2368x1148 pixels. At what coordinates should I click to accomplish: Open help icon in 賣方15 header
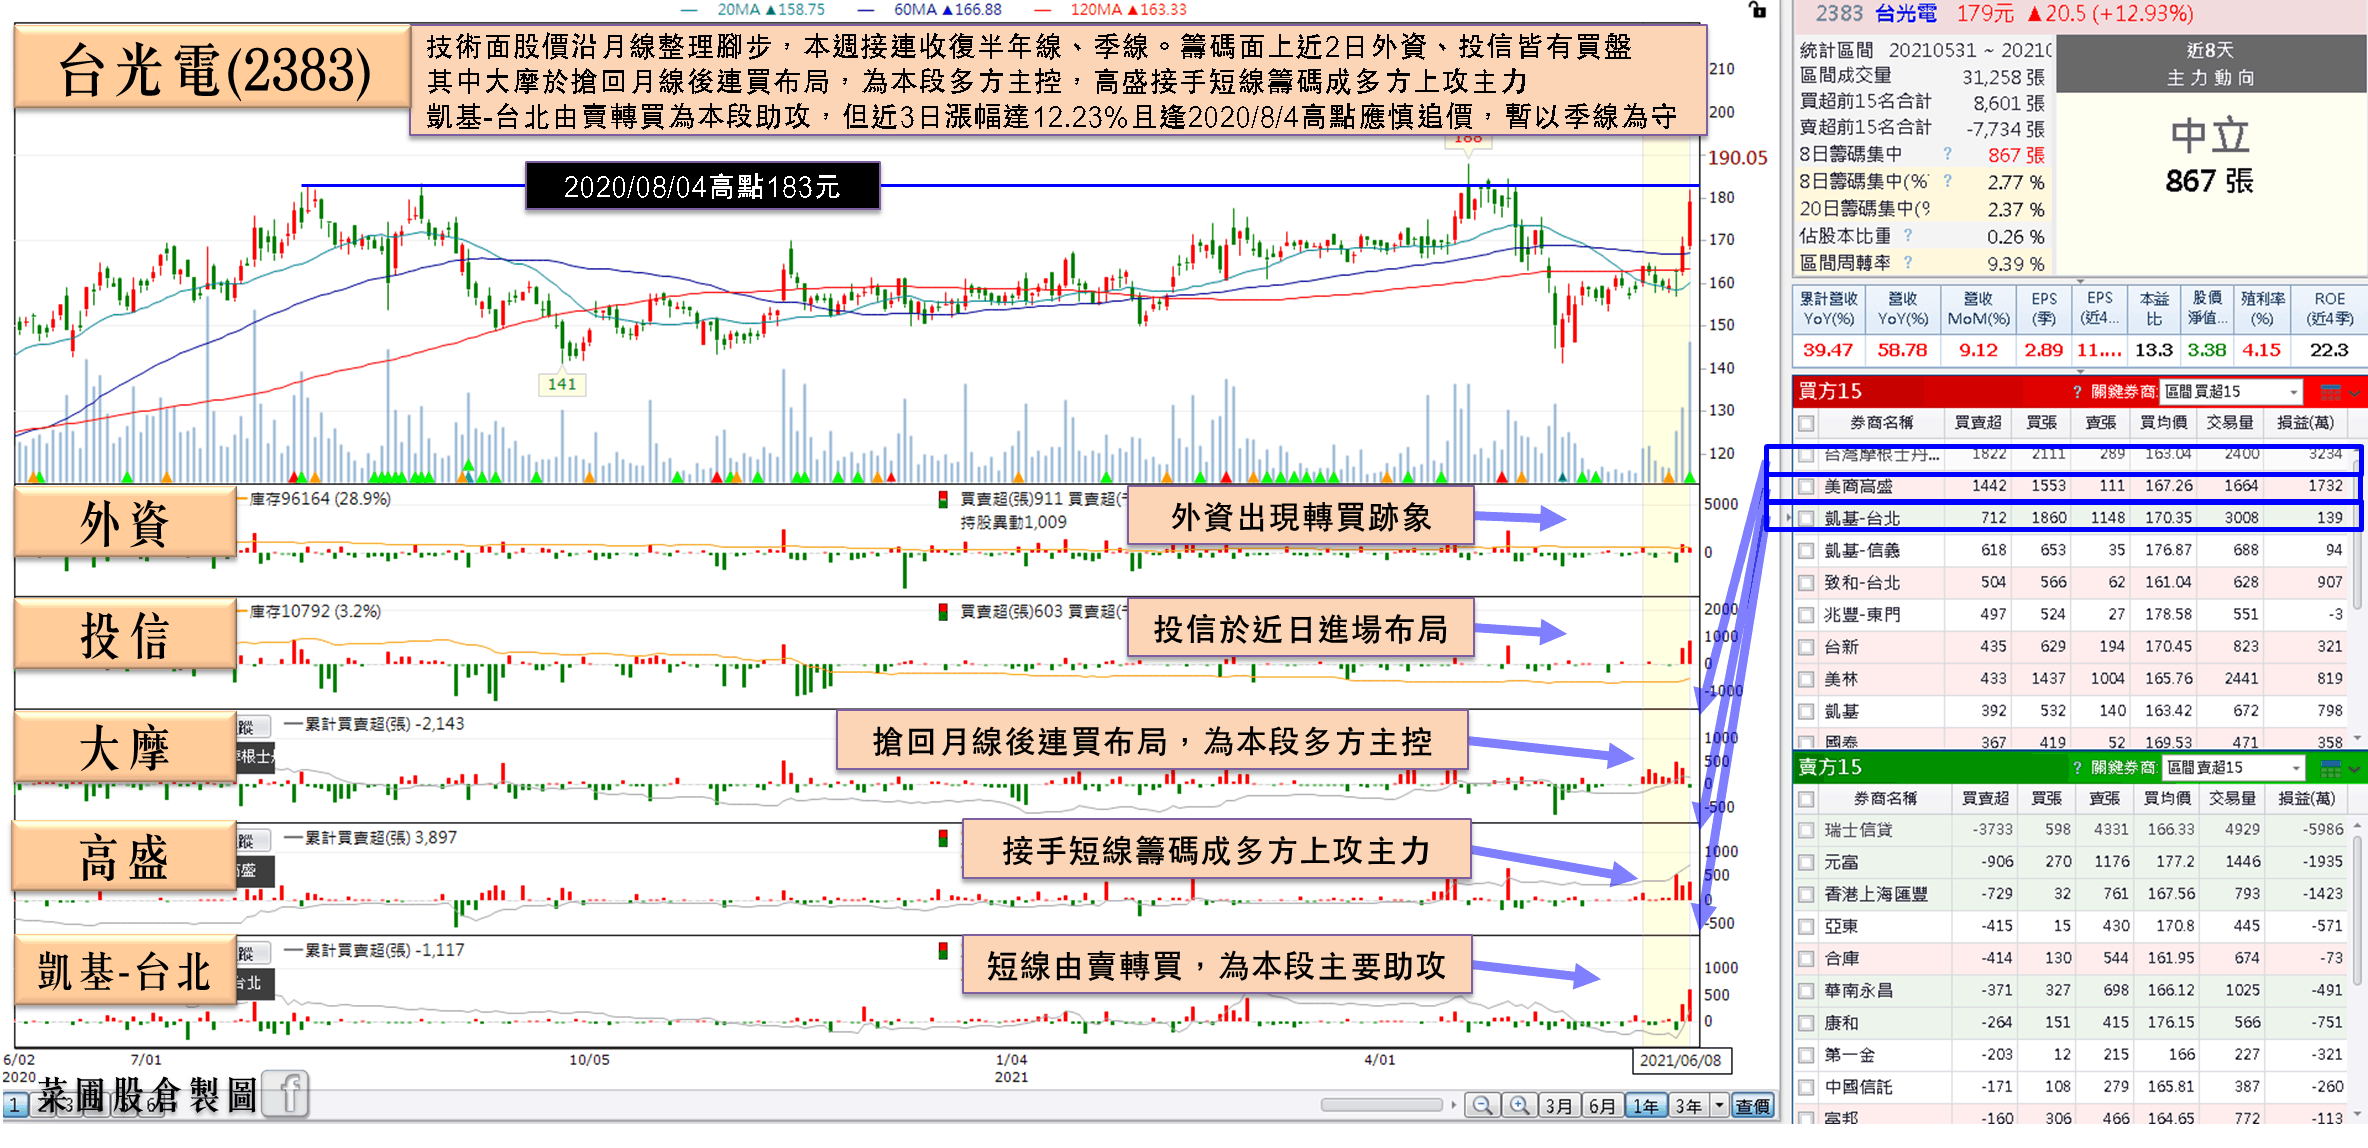tap(2077, 768)
